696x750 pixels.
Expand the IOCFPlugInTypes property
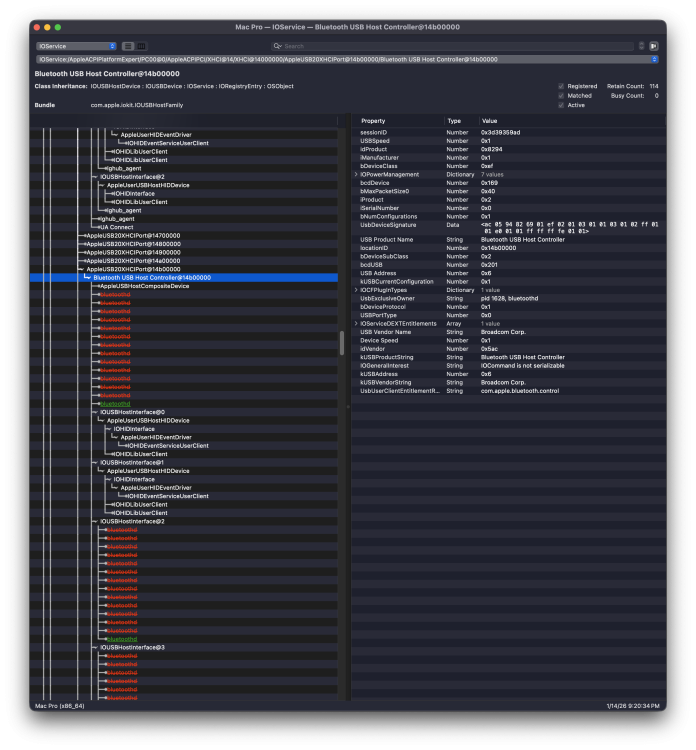pyautogui.click(x=356, y=290)
